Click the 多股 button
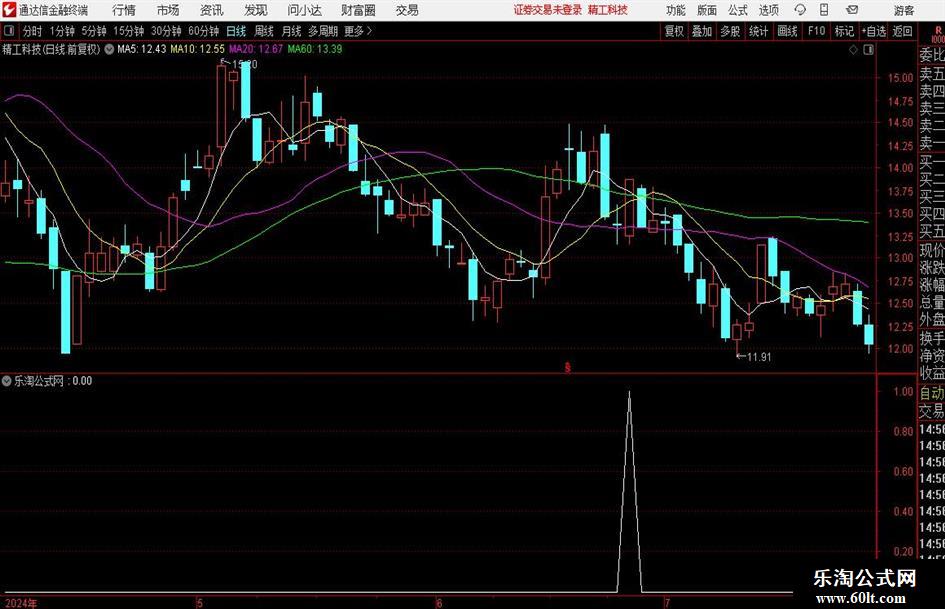This screenshot has height=609, width=945. tap(730, 31)
